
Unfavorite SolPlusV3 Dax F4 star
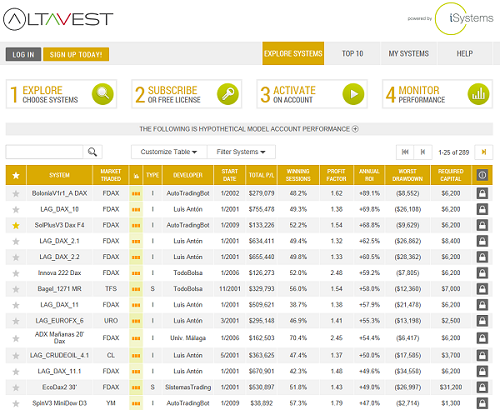[16, 226]
